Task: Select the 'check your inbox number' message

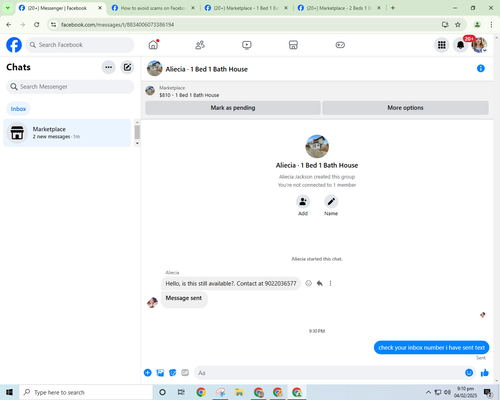Action: point(431,347)
